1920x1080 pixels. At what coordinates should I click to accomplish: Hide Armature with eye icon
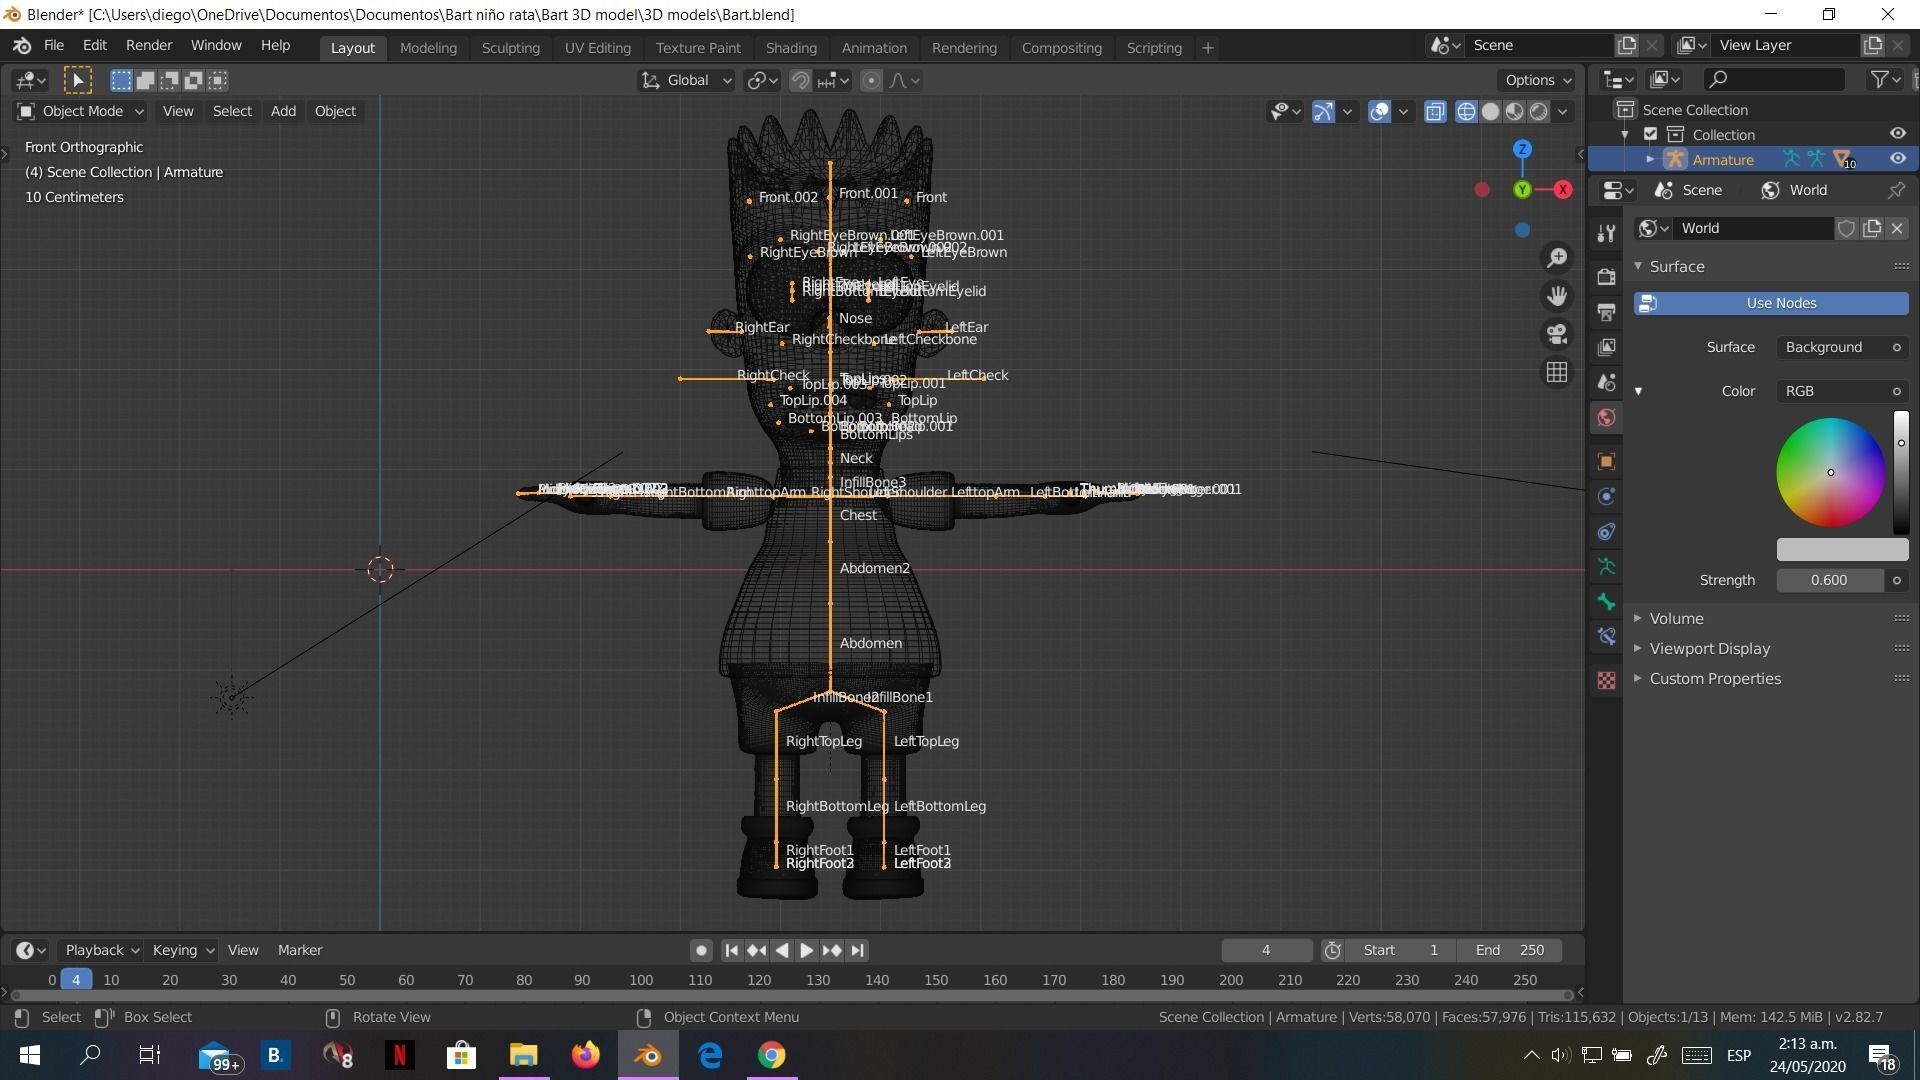(x=1897, y=159)
